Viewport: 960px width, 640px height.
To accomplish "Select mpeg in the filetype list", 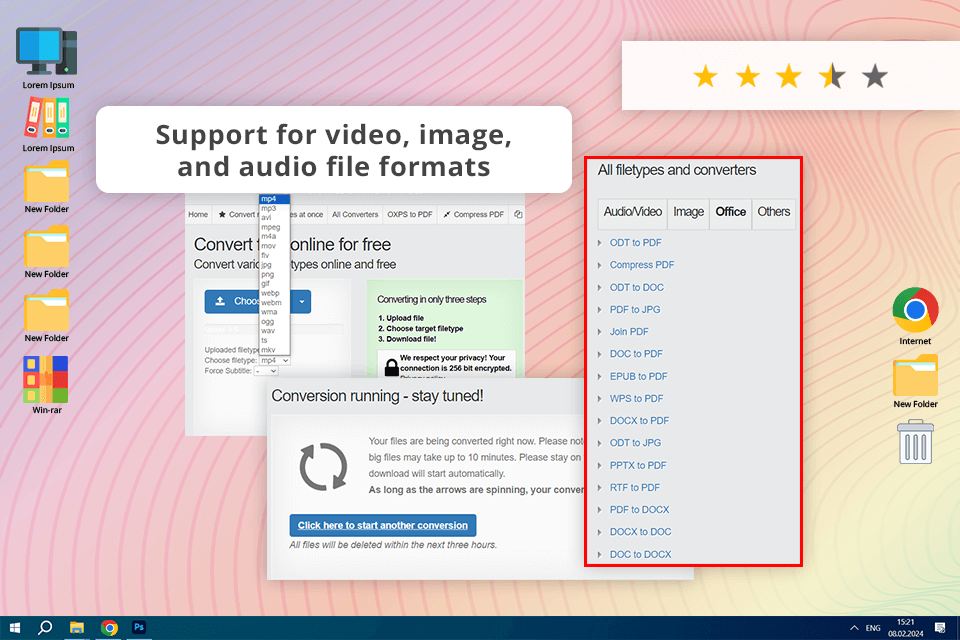I will click(x=271, y=227).
